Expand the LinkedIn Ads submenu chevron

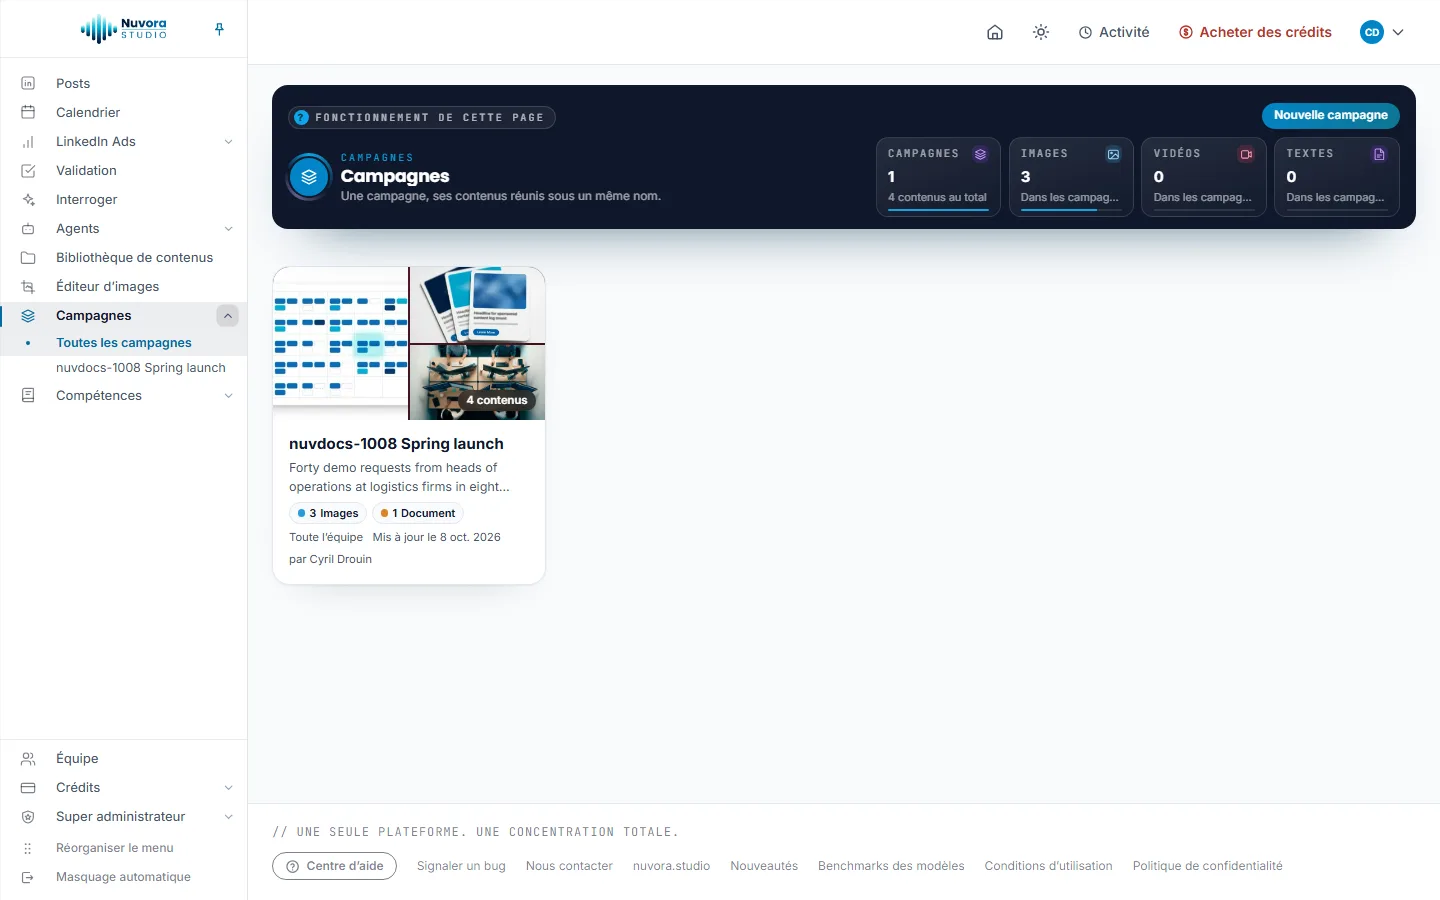point(228,142)
